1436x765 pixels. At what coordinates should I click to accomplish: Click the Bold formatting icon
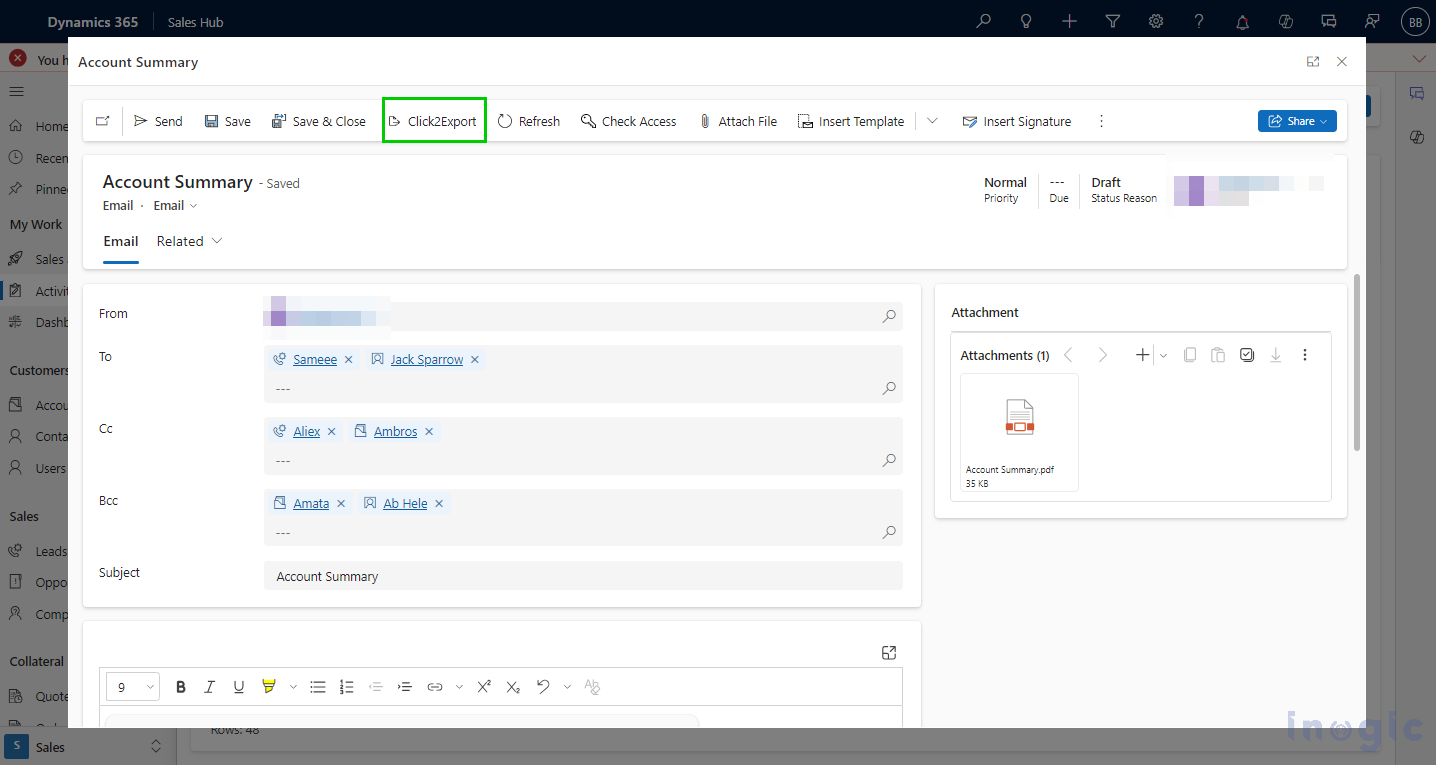pos(181,687)
